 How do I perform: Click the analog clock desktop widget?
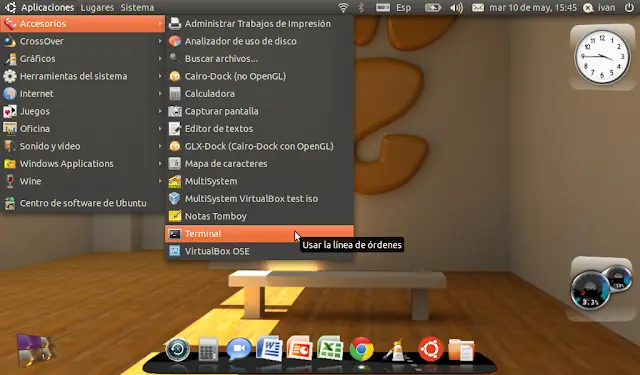pos(602,57)
